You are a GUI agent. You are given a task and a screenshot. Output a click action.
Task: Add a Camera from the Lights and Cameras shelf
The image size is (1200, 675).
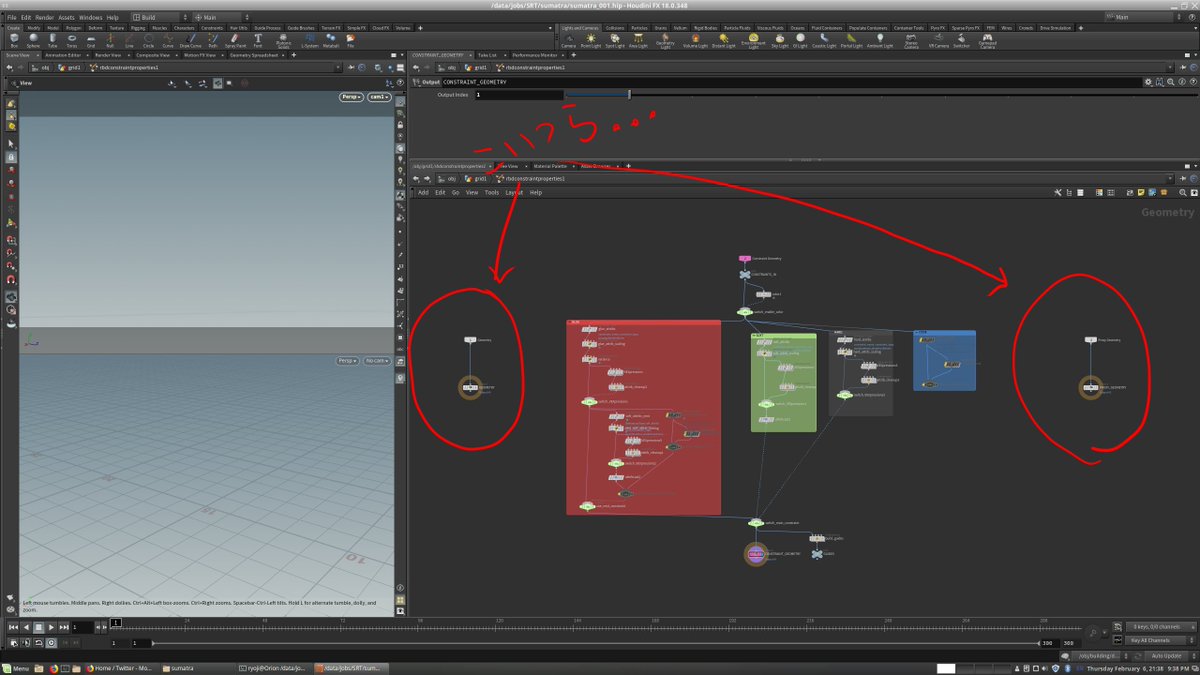568,41
